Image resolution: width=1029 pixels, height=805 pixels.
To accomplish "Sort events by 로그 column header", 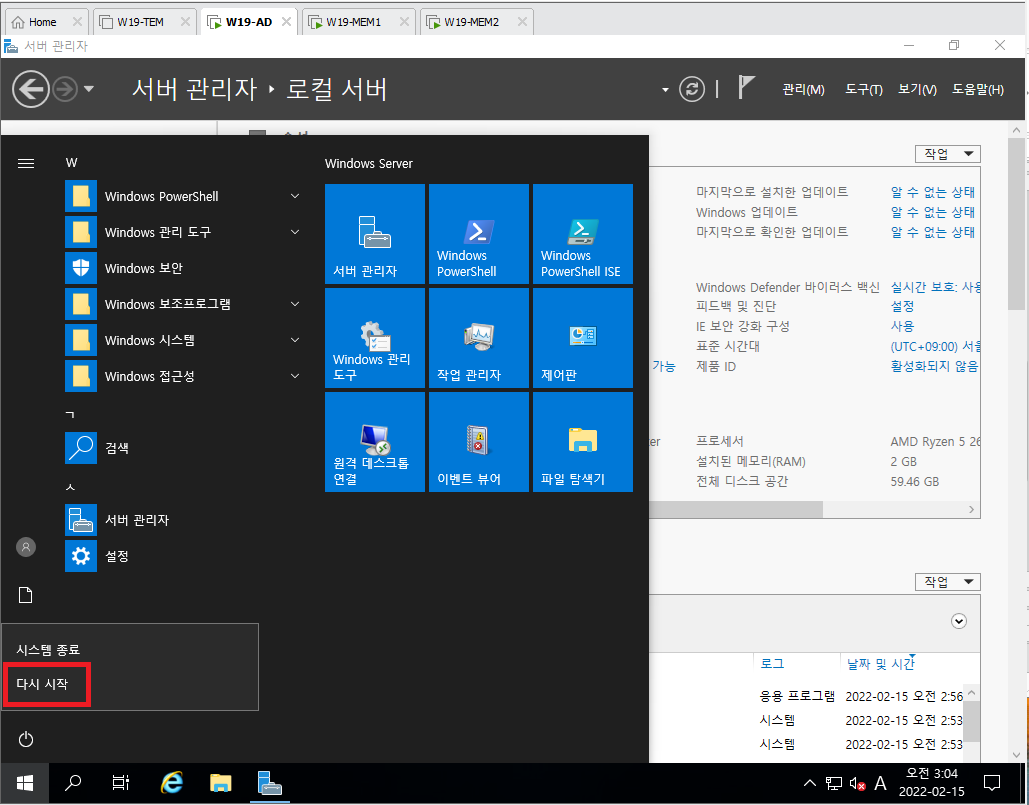I will (772, 663).
